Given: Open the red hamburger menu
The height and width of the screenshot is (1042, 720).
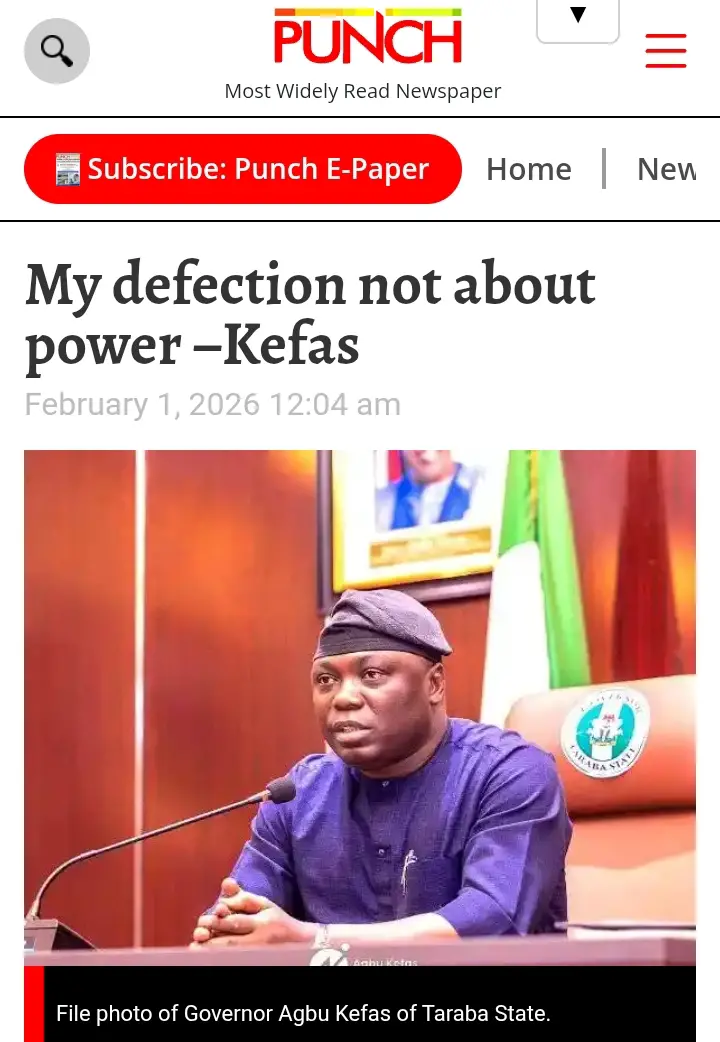Looking at the screenshot, I should tap(665, 51).
